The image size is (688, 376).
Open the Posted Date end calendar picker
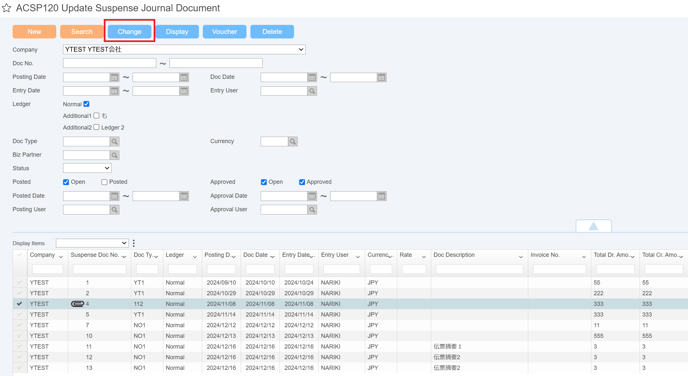184,196
